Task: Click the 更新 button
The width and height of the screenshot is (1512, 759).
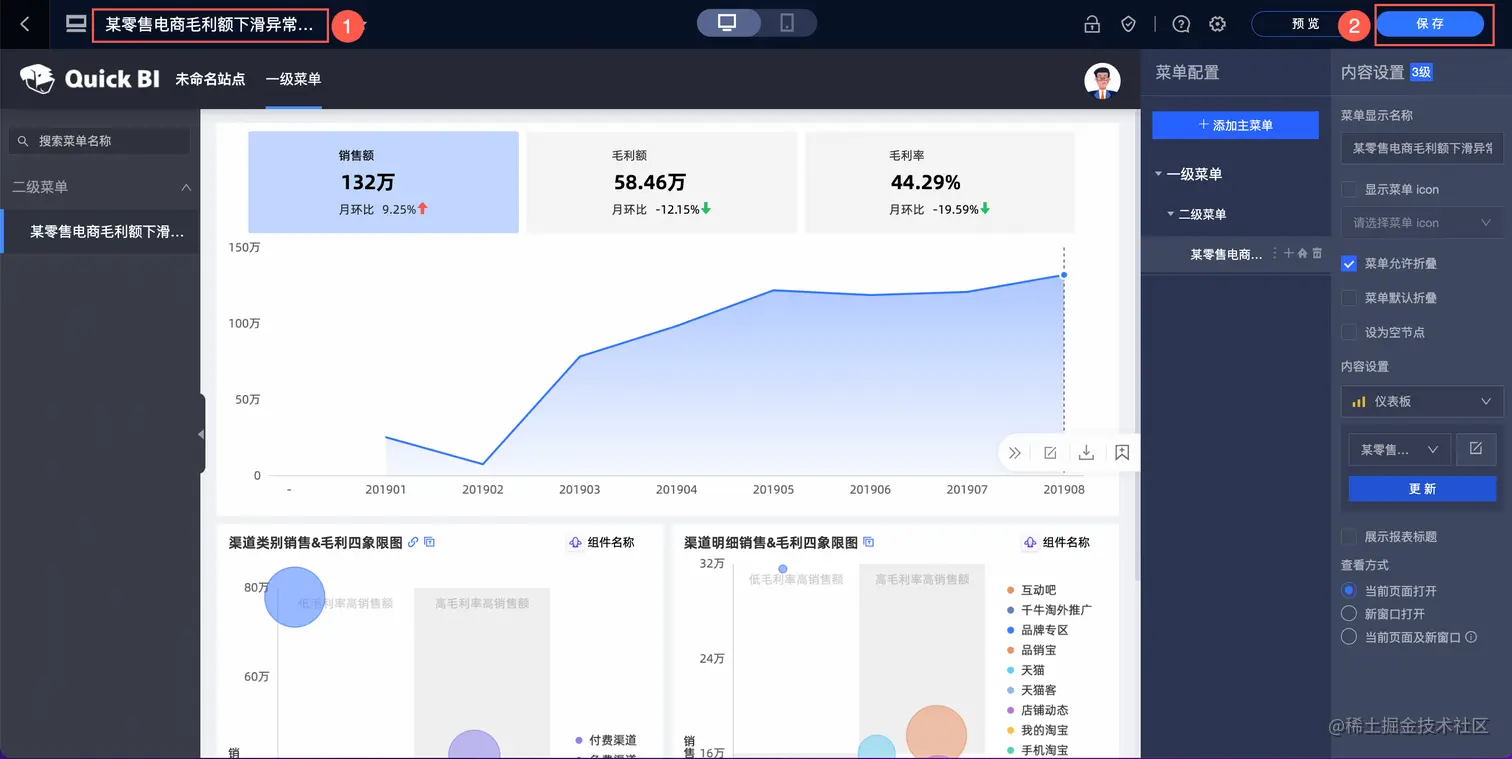Action: click(x=1422, y=488)
